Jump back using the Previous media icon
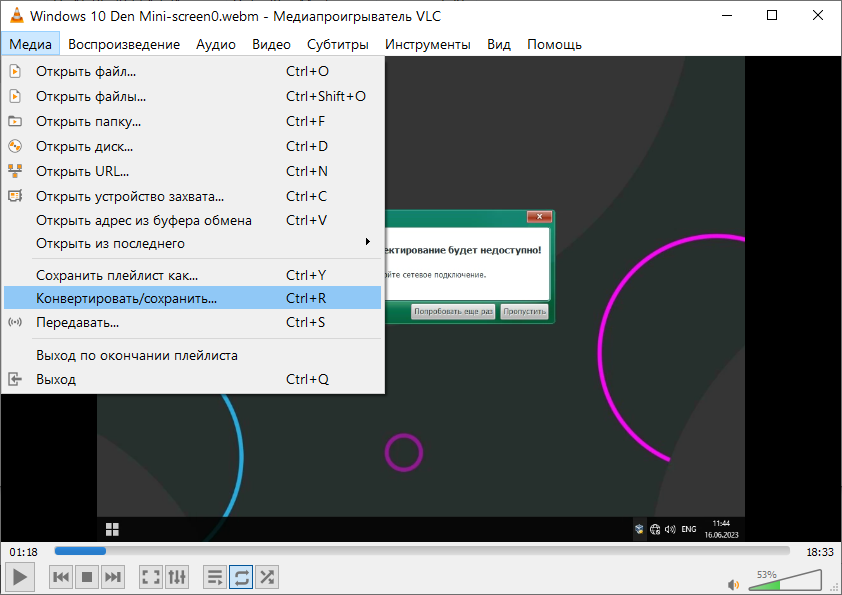The height and width of the screenshot is (595, 842). 60,576
